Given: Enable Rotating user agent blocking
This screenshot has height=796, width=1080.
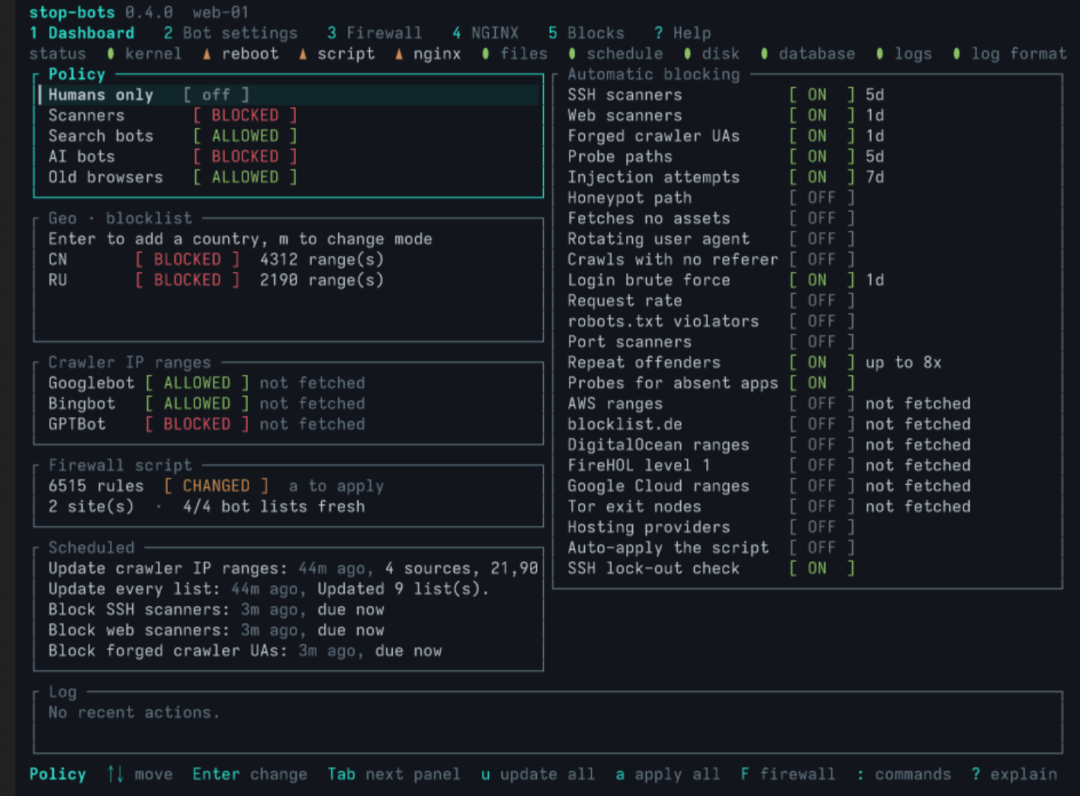Looking at the screenshot, I should tap(822, 239).
